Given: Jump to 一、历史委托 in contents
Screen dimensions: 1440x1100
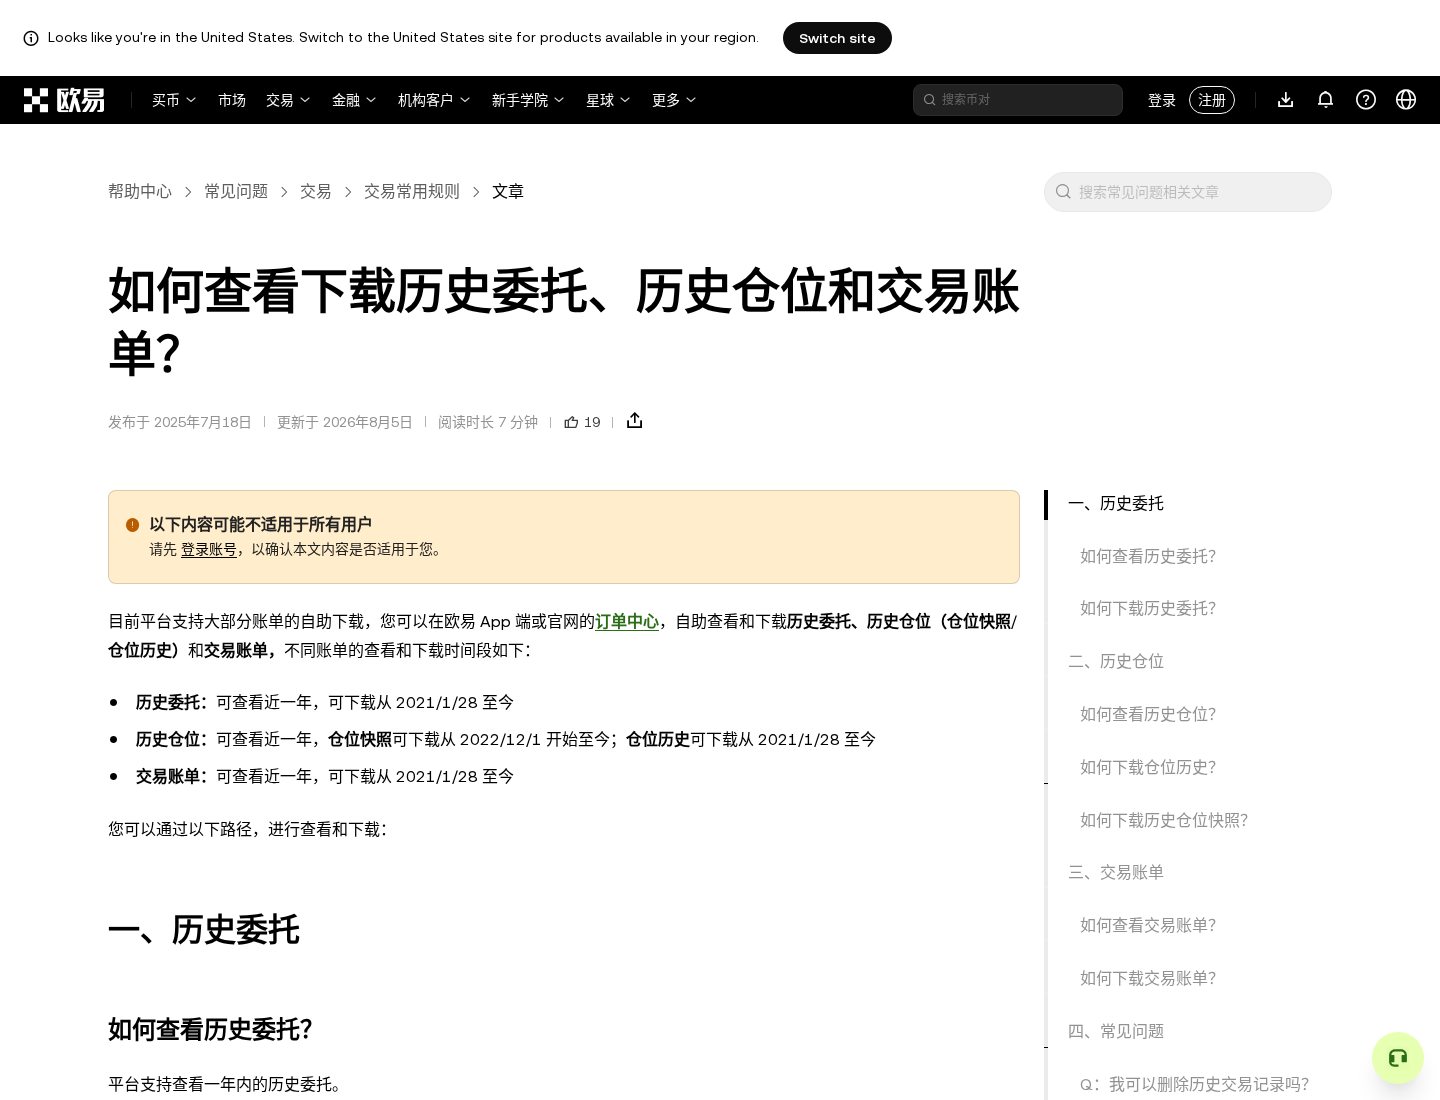Looking at the screenshot, I should [1116, 503].
